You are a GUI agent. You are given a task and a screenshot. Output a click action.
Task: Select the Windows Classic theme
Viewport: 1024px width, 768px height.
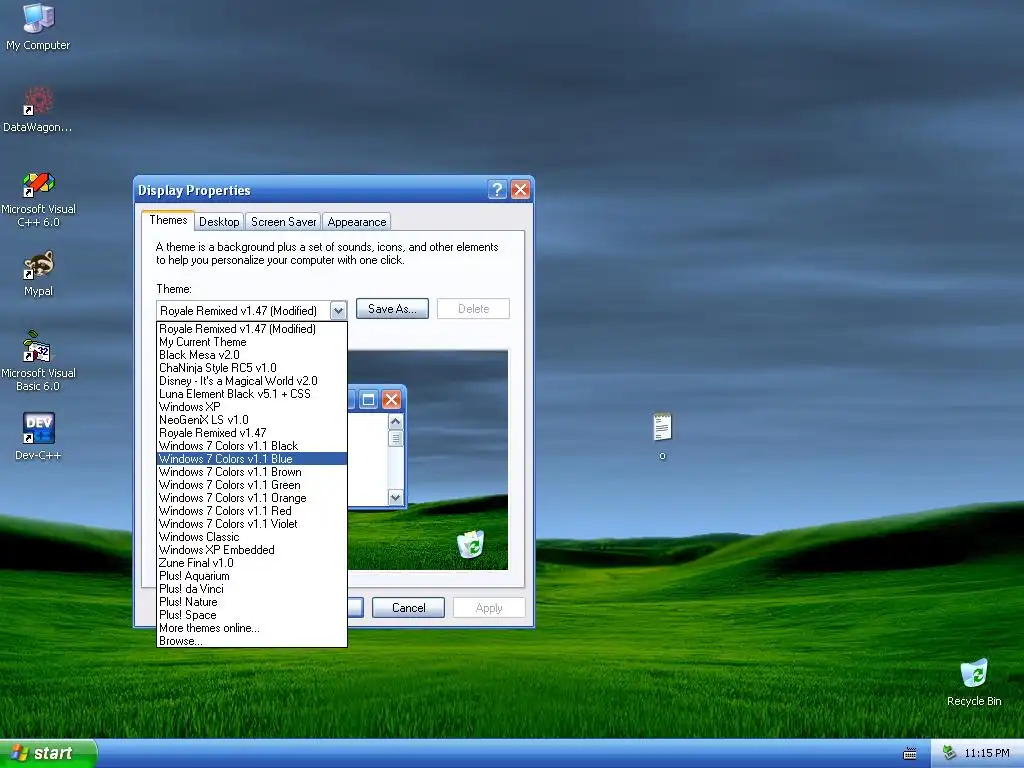(251, 537)
